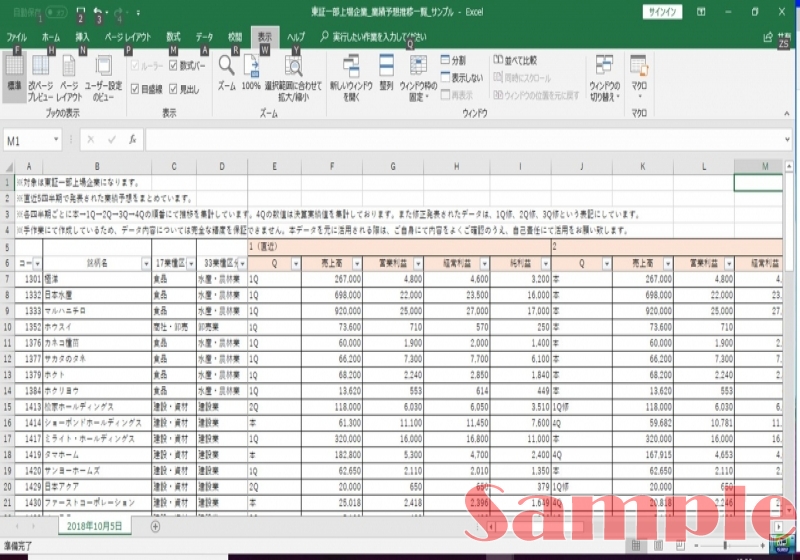Switch to Page Layout (ページレイアウト) view

(69, 78)
